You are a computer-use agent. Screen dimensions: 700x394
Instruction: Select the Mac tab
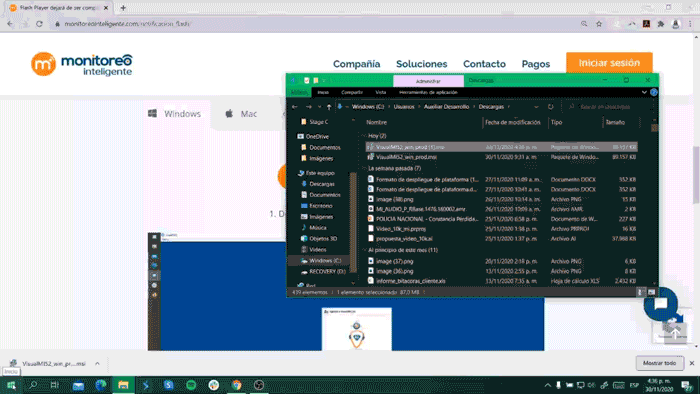[x=241, y=114]
